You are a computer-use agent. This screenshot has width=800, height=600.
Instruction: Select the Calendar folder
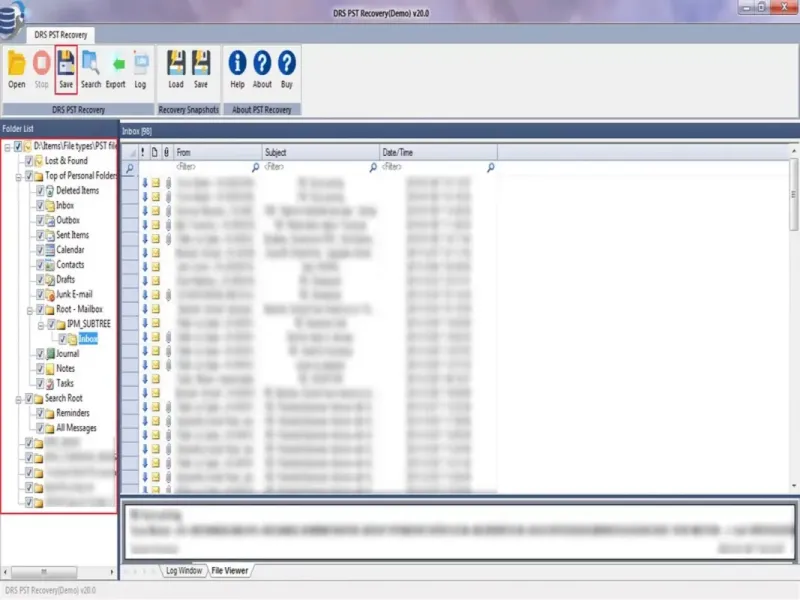70,250
